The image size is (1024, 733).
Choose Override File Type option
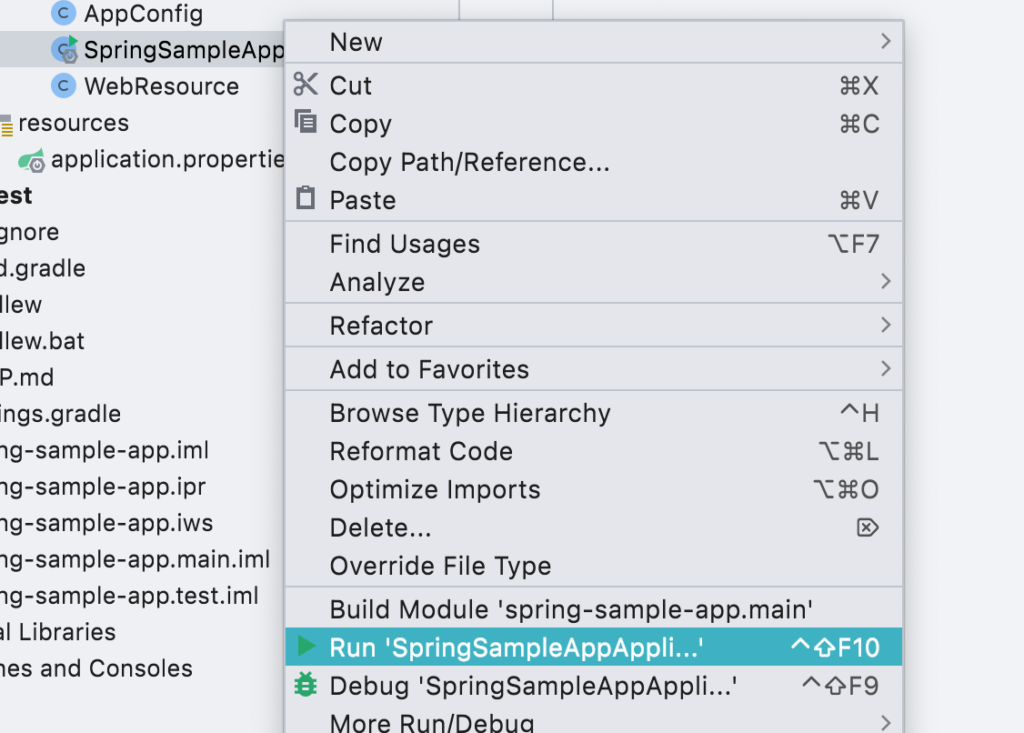click(x=440, y=566)
